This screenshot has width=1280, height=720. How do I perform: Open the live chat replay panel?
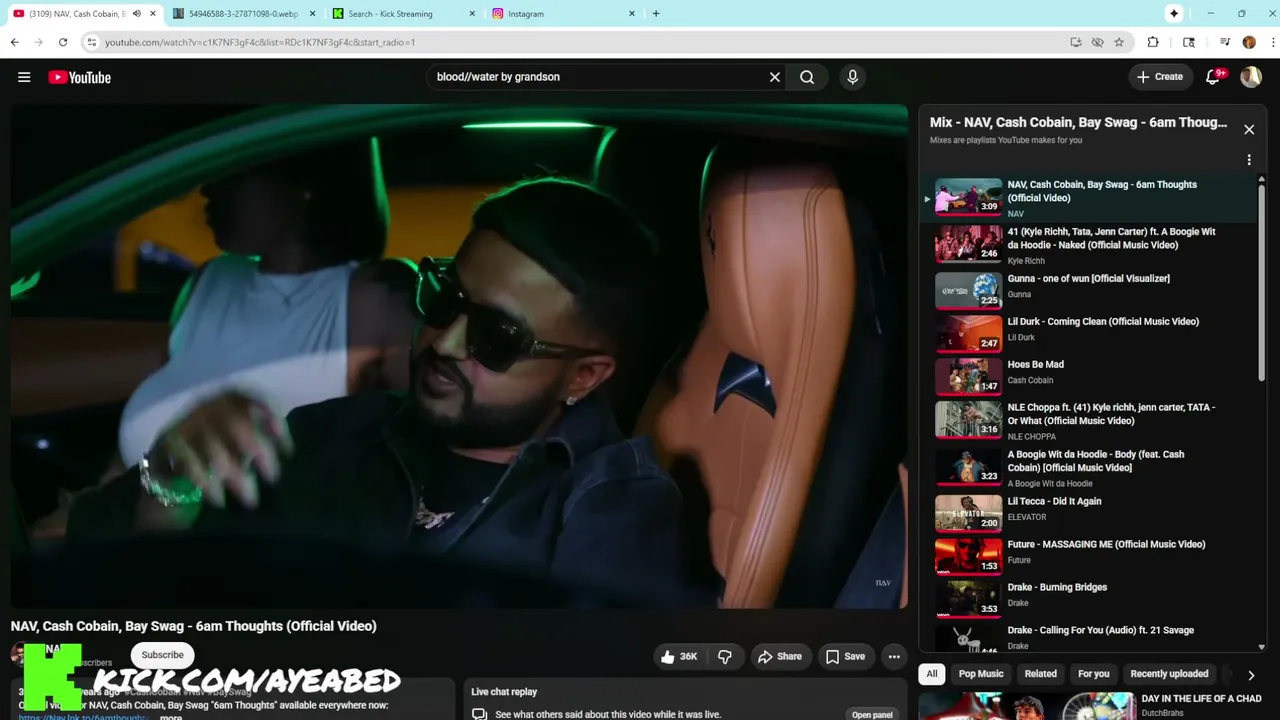(872, 715)
